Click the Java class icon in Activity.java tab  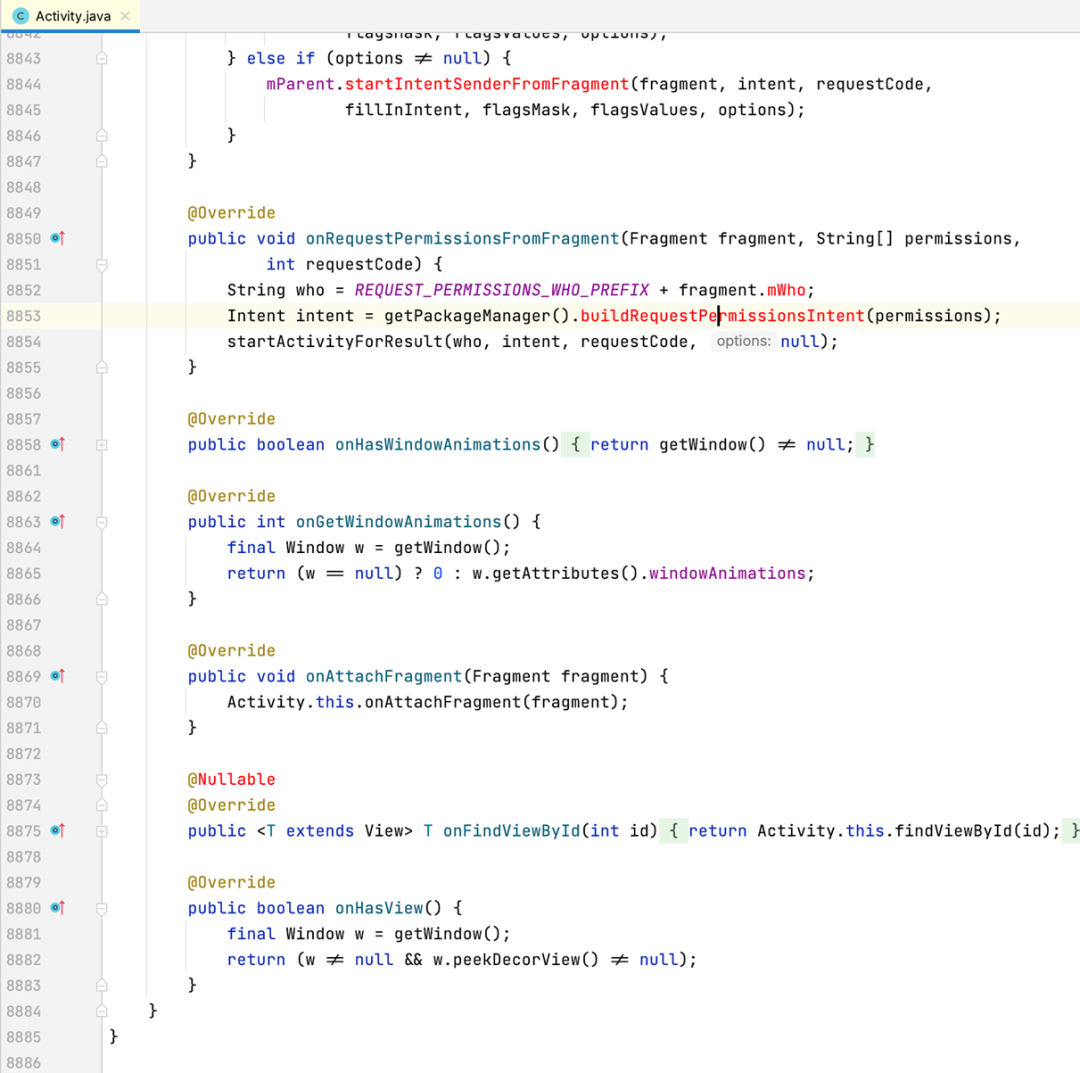pyautogui.click(x=21, y=16)
